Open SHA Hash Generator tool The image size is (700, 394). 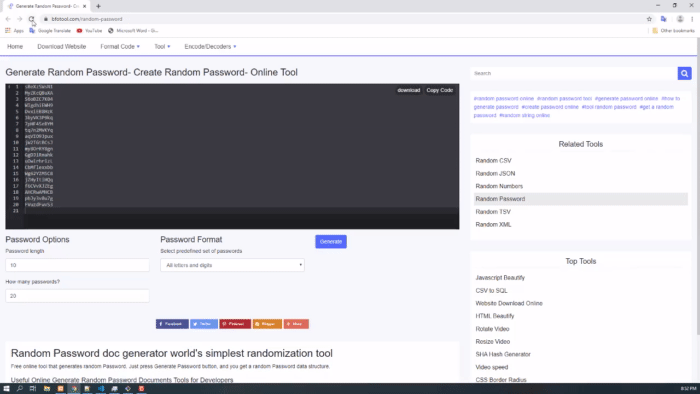[503, 354]
